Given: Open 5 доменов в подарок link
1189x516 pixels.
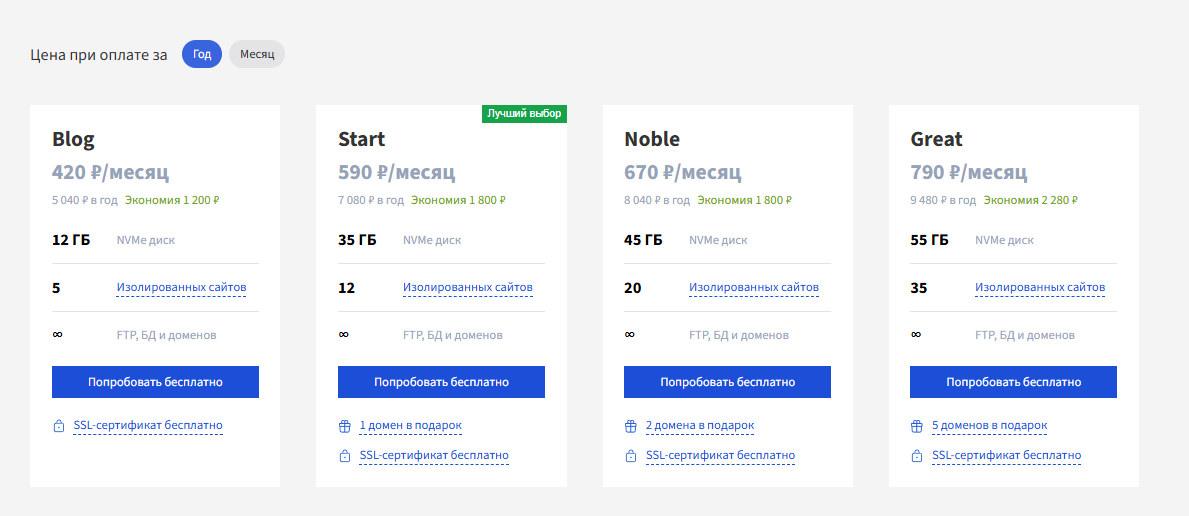Looking at the screenshot, I should [x=990, y=426].
